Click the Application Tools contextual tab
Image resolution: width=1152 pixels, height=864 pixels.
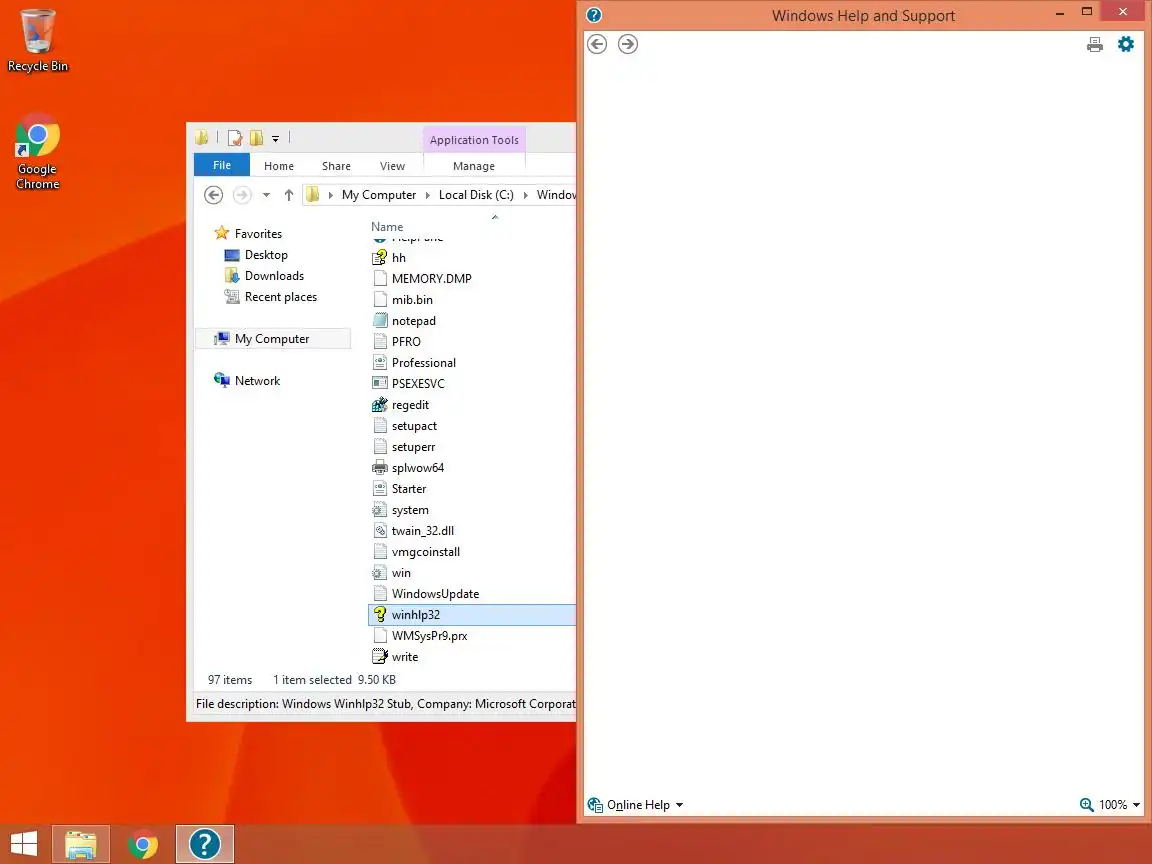[474, 140]
